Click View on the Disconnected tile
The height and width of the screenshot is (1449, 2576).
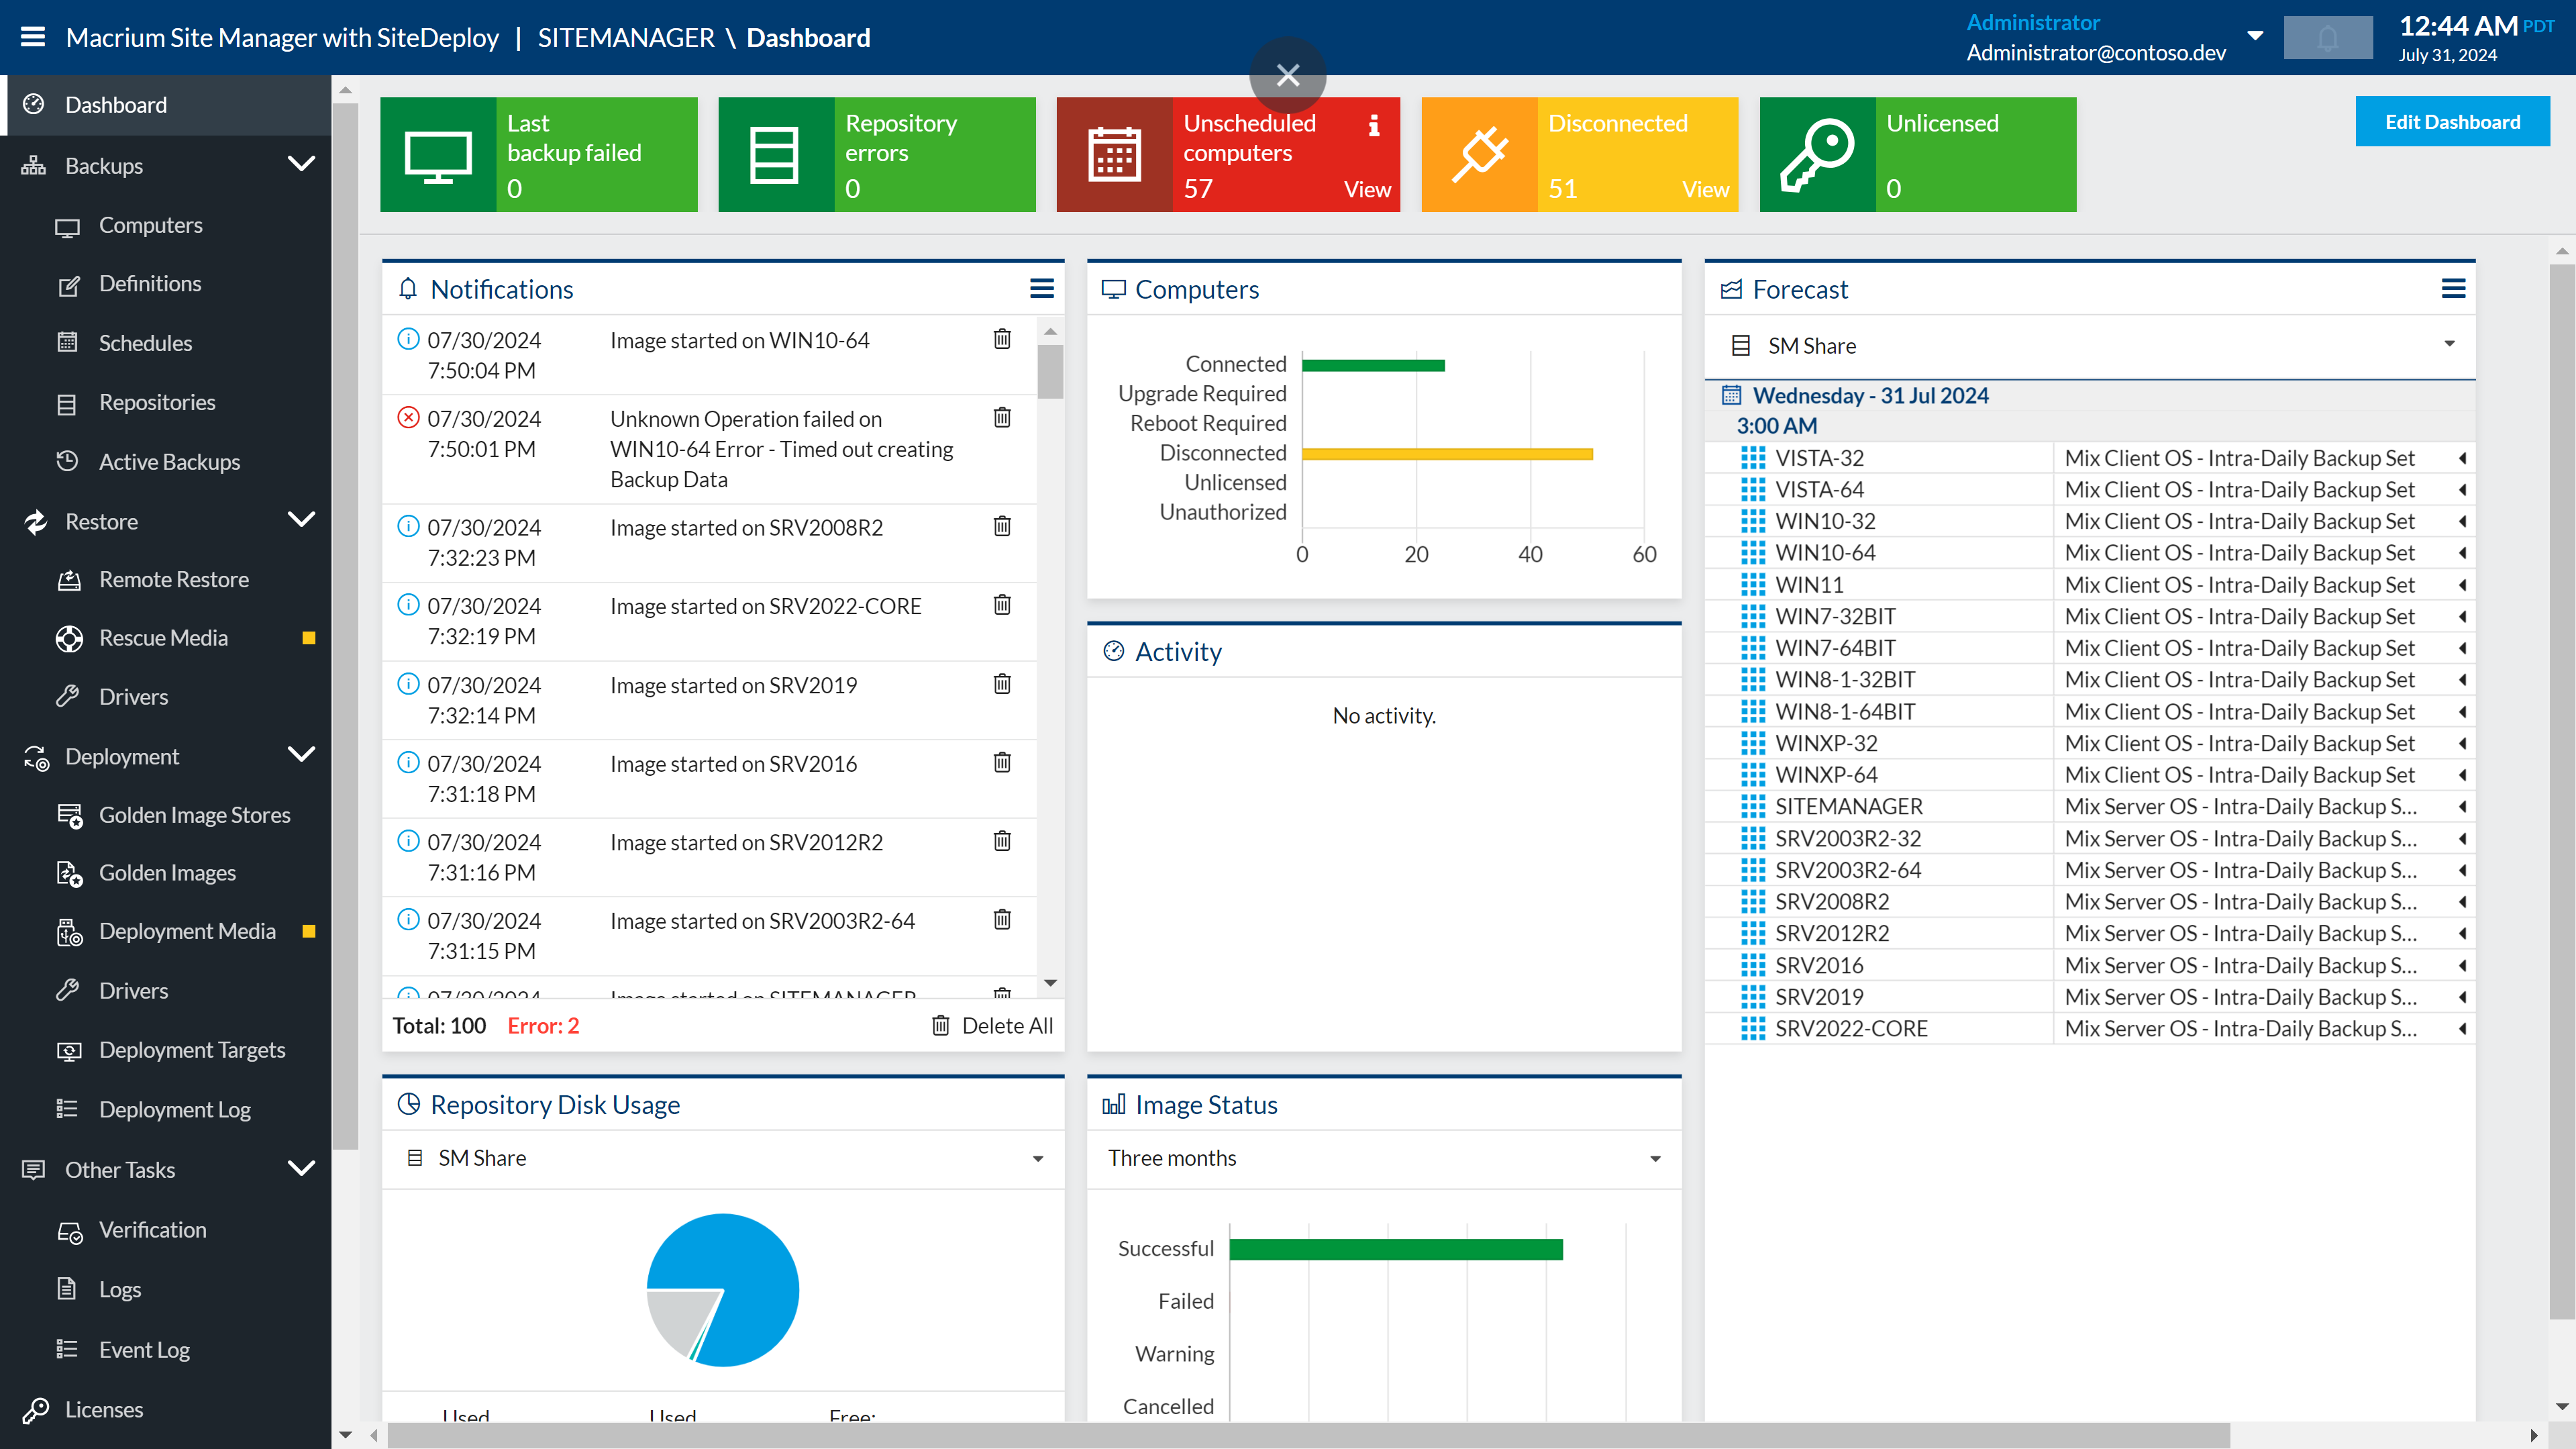(1704, 188)
